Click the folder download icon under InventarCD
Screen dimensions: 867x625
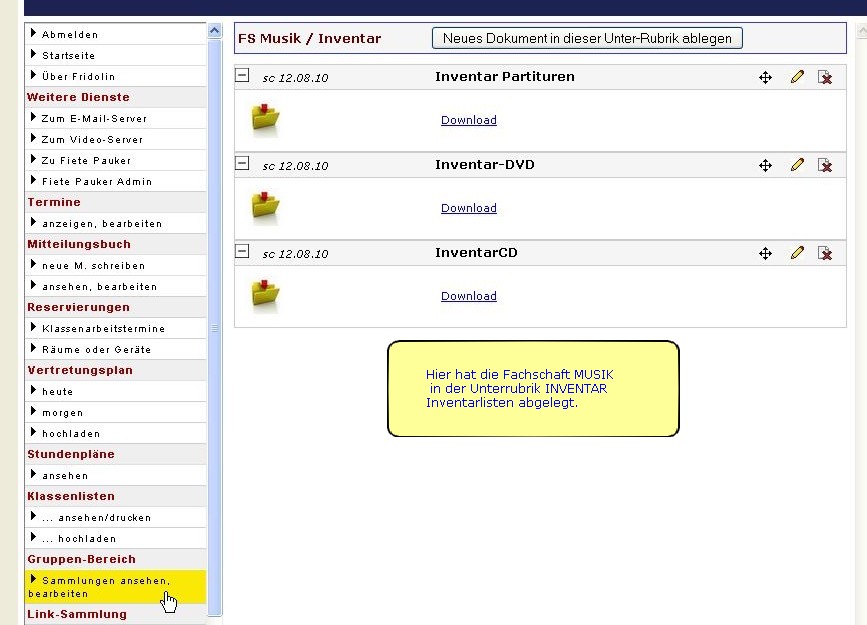[265, 296]
